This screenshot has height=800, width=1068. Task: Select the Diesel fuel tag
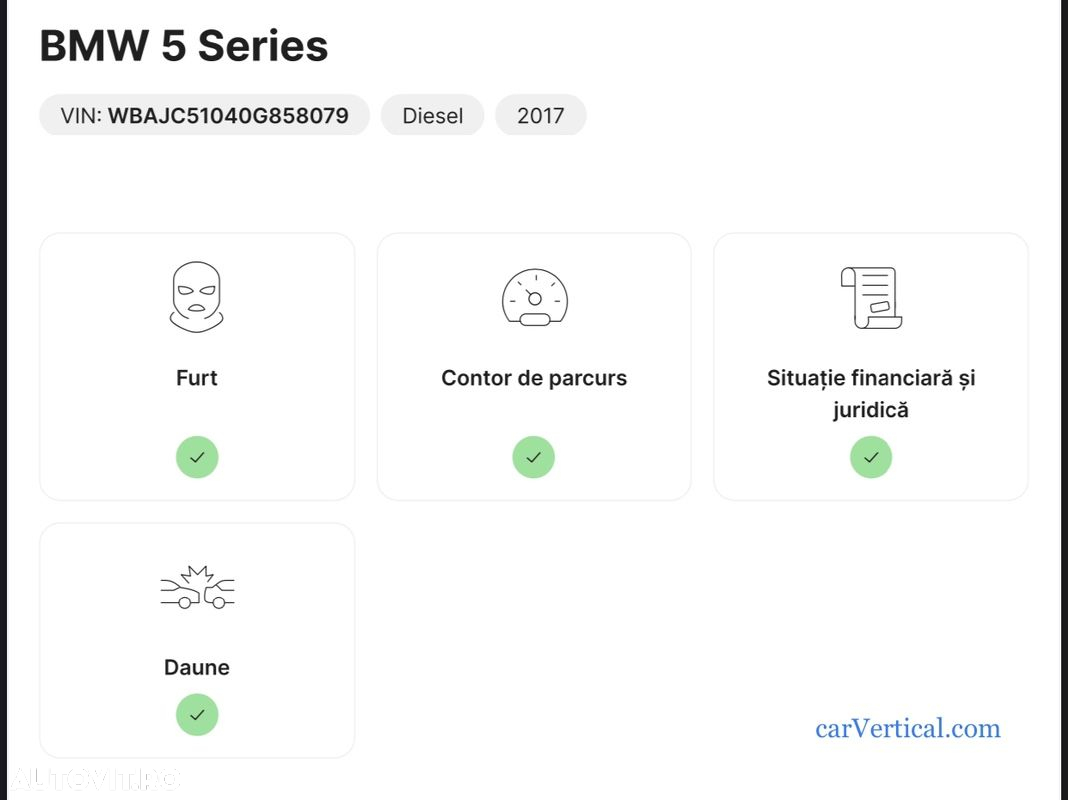click(433, 115)
